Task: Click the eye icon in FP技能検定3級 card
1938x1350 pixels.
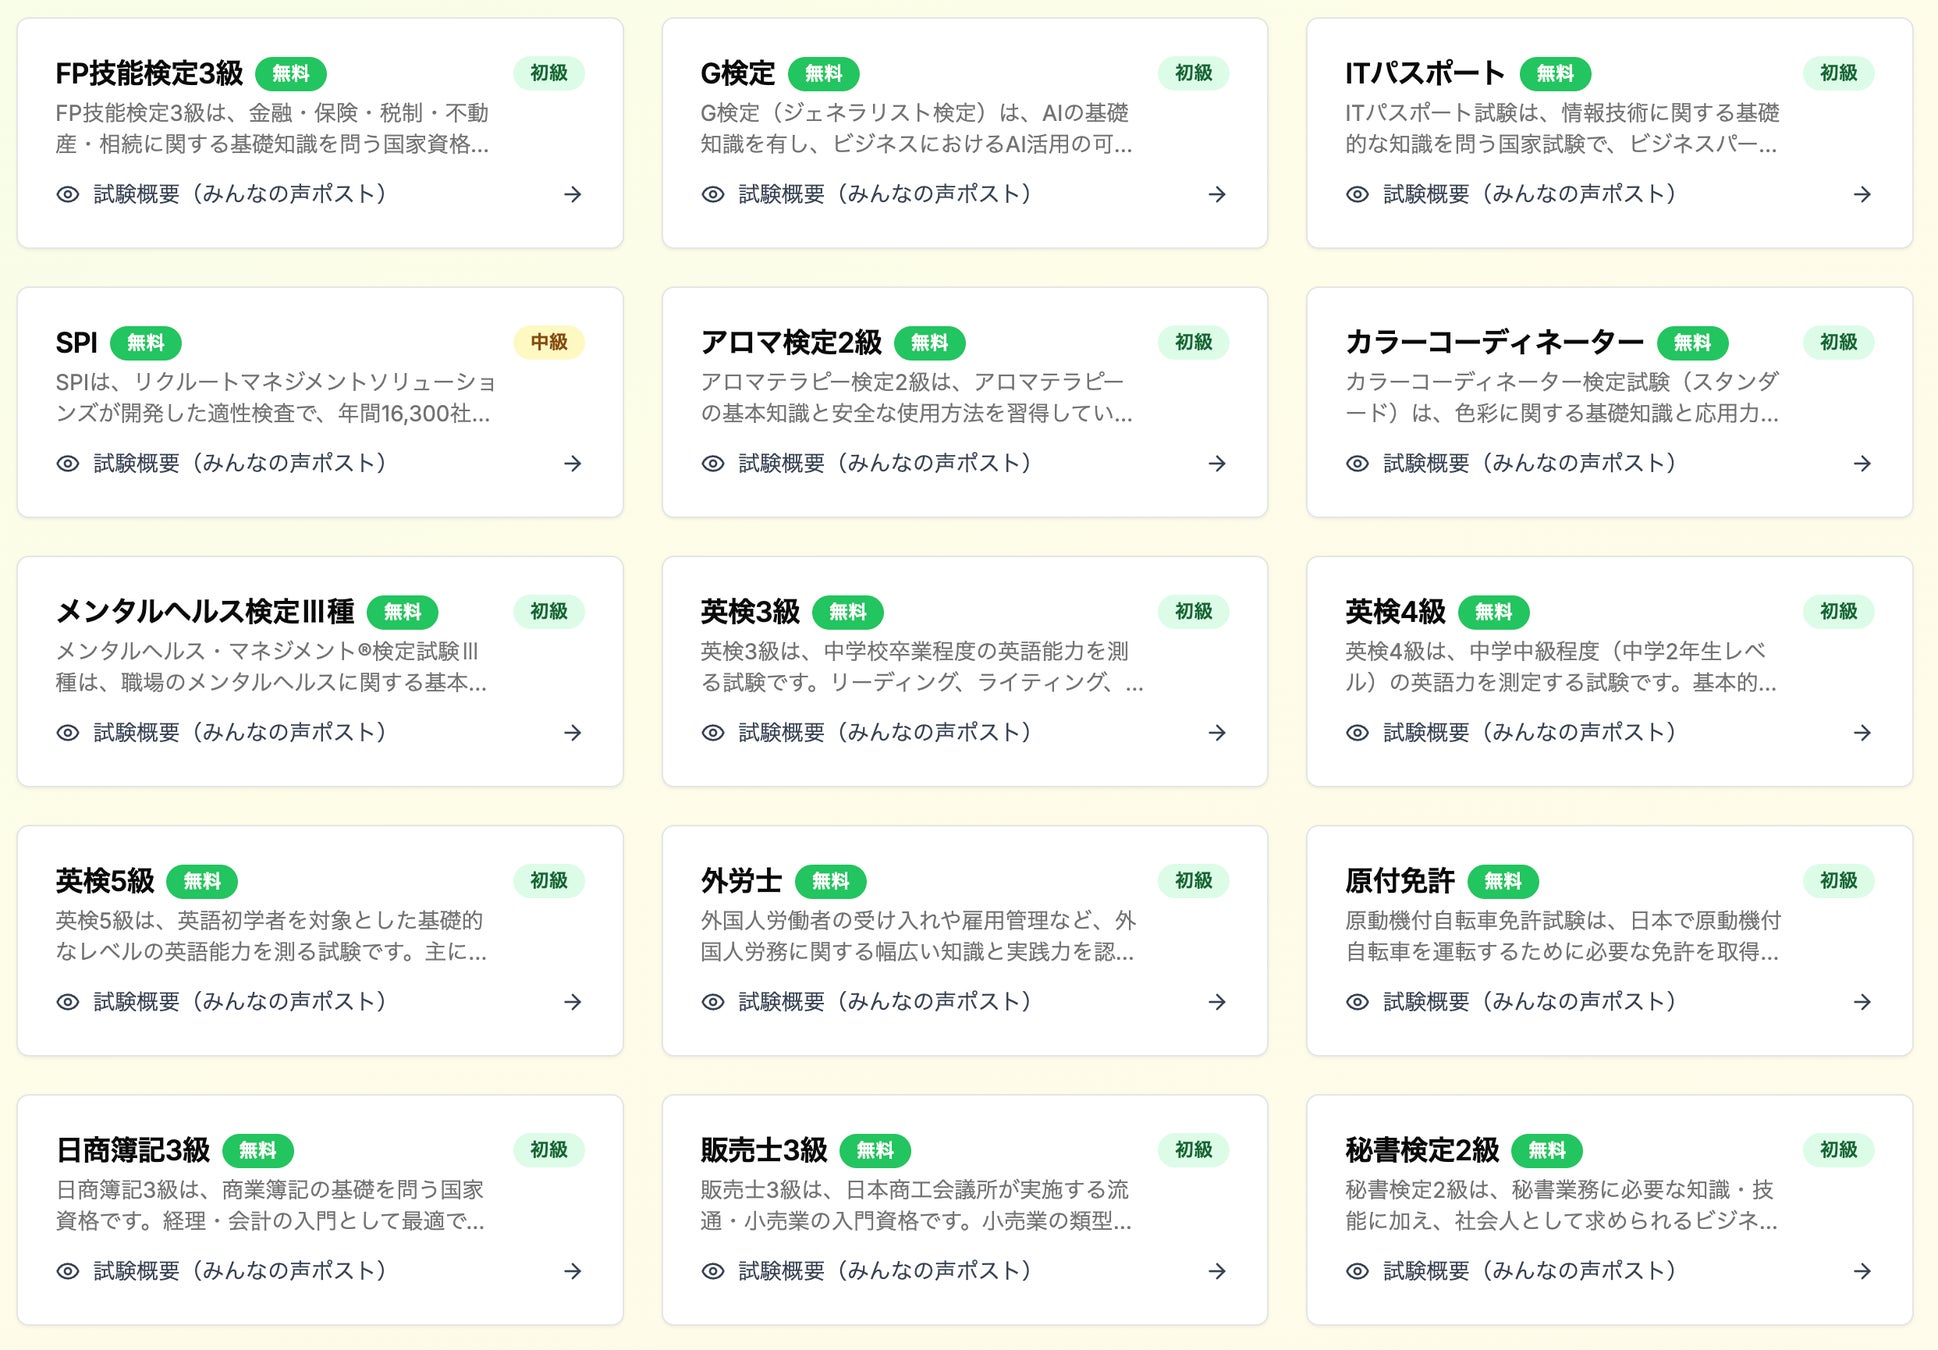Action: [x=68, y=194]
